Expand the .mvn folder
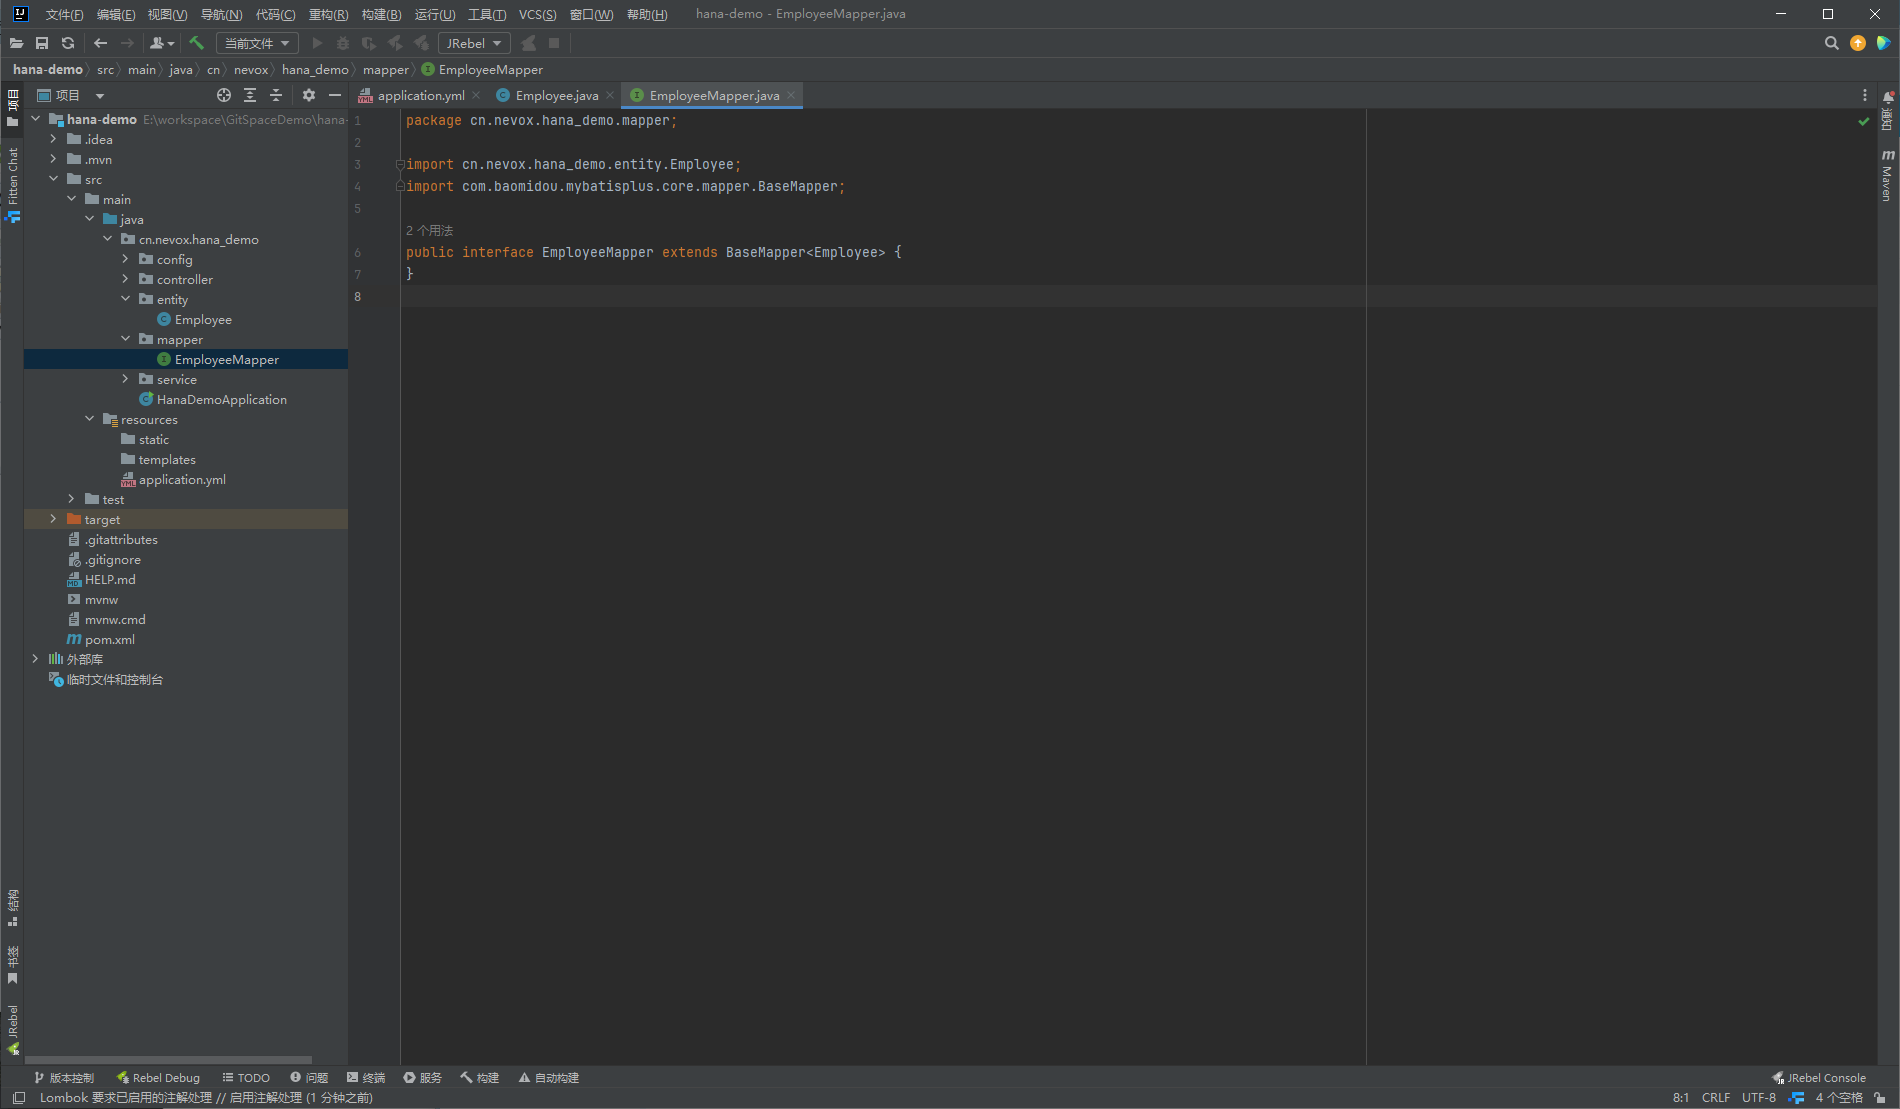Image resolution: width=1900 pixels, height=1109 pixels. [x=53, y=159]
